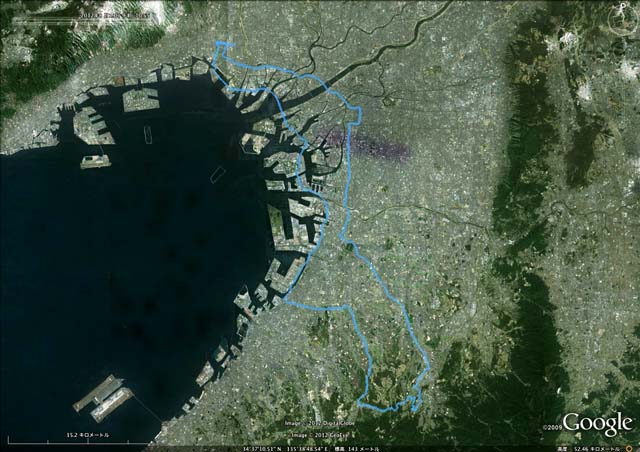Click the outlined rectangular area in bay
The image size is (640, 452).
(x=218, y=174)
